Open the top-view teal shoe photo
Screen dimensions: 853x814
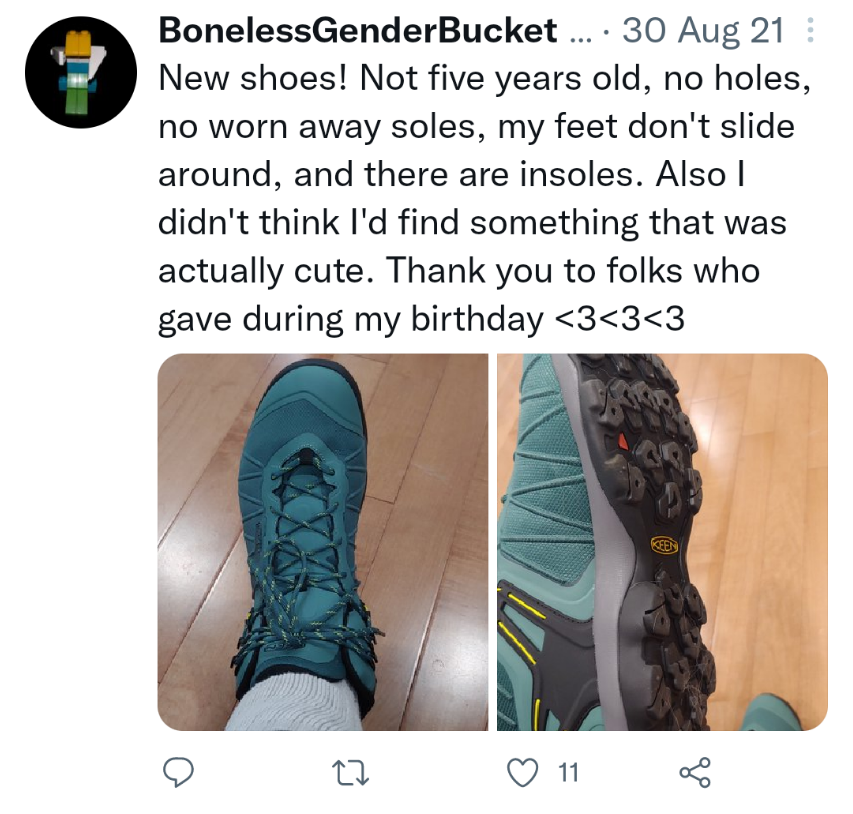coord(323,542)
